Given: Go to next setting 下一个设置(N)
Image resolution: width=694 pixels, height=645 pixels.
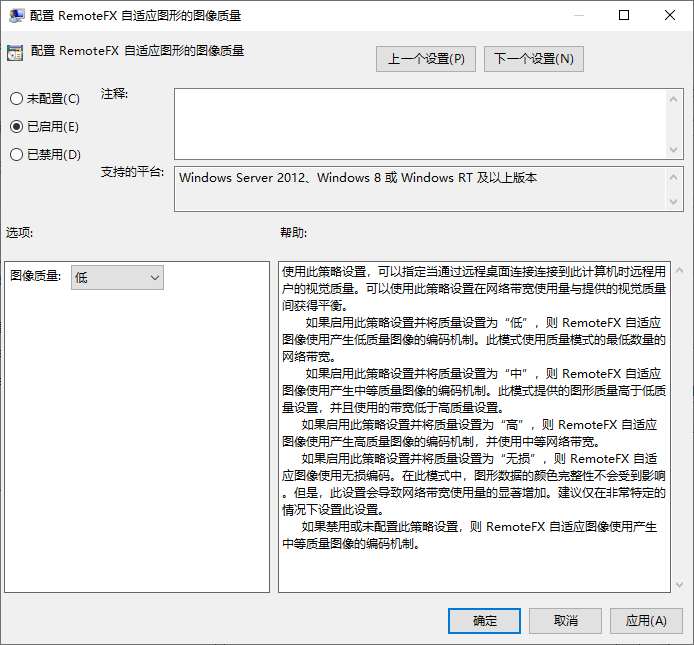Looking at the screenshot, I should pos(534,59).
